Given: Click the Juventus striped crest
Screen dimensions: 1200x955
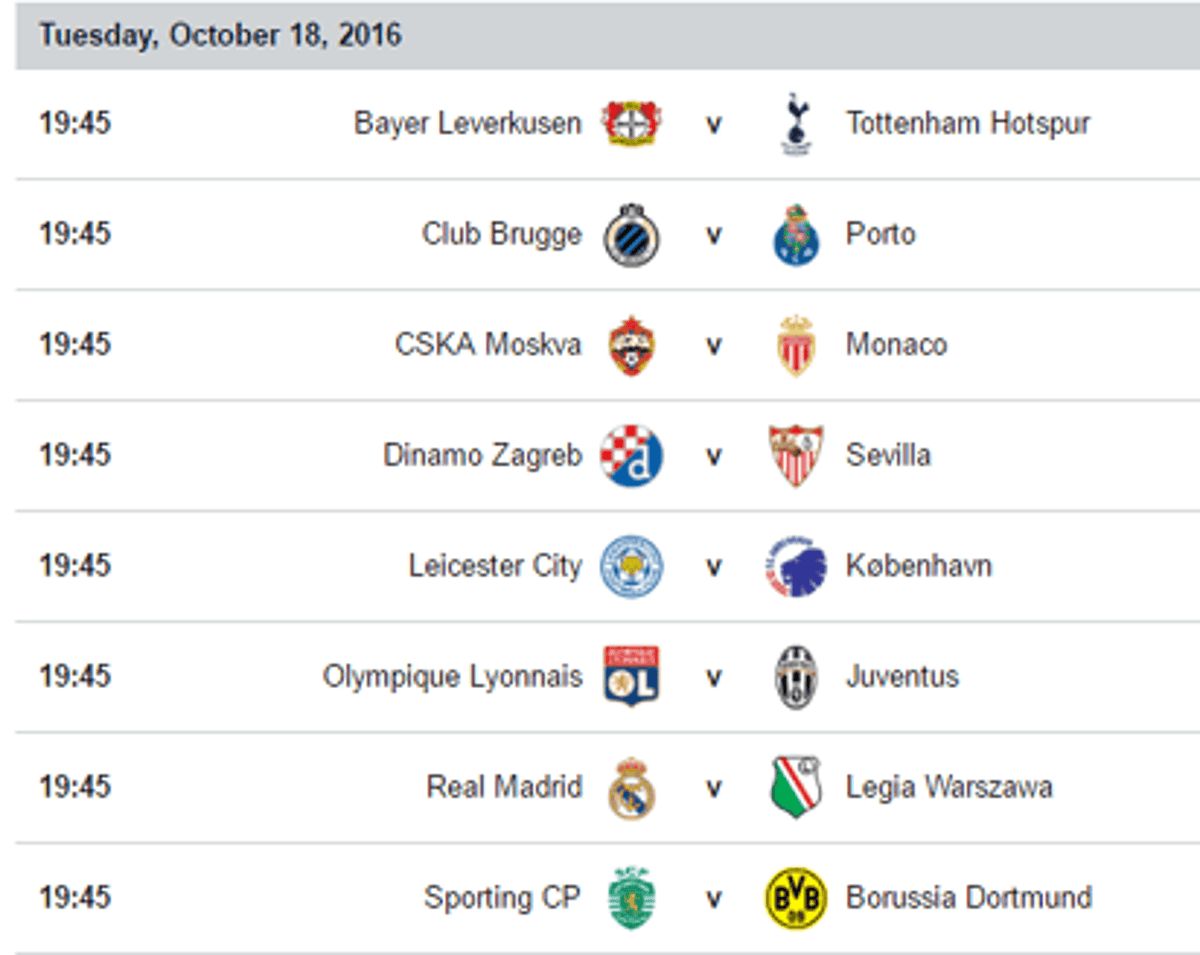Looking at the screenshot, I should pyautogui.click(x=796, y=677).
